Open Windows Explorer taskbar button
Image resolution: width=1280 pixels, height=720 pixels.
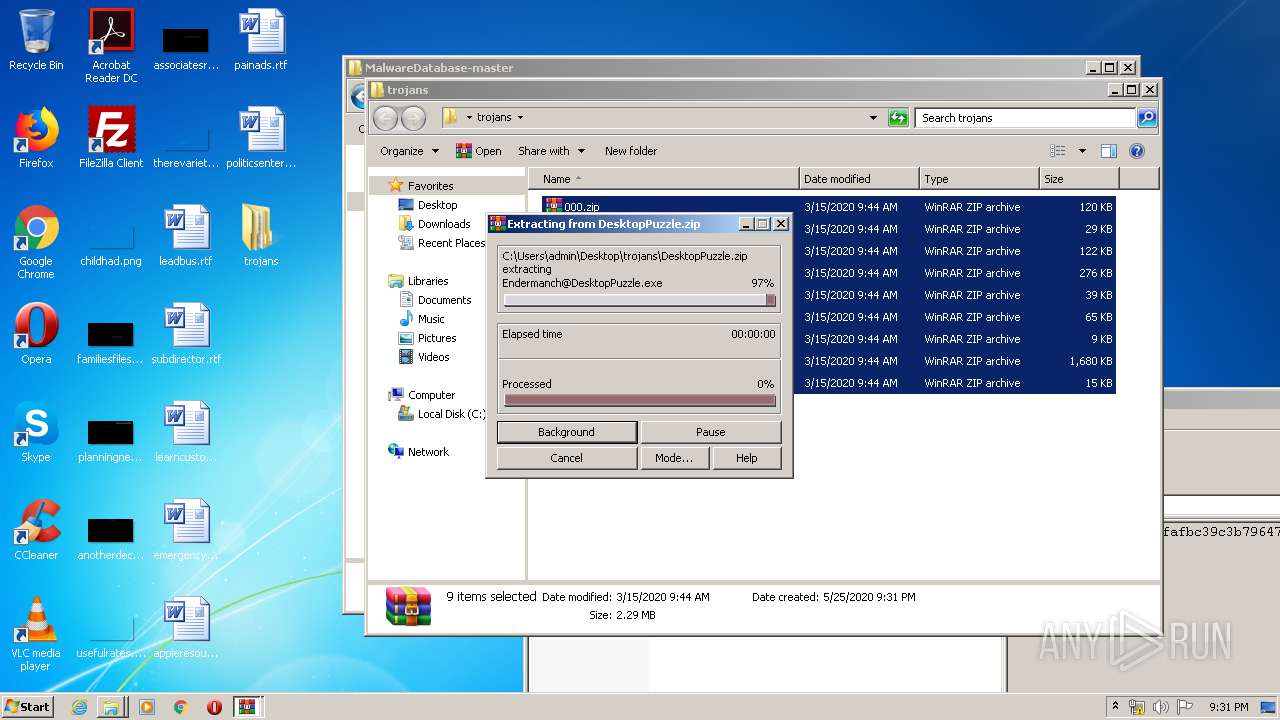point(111,707)
